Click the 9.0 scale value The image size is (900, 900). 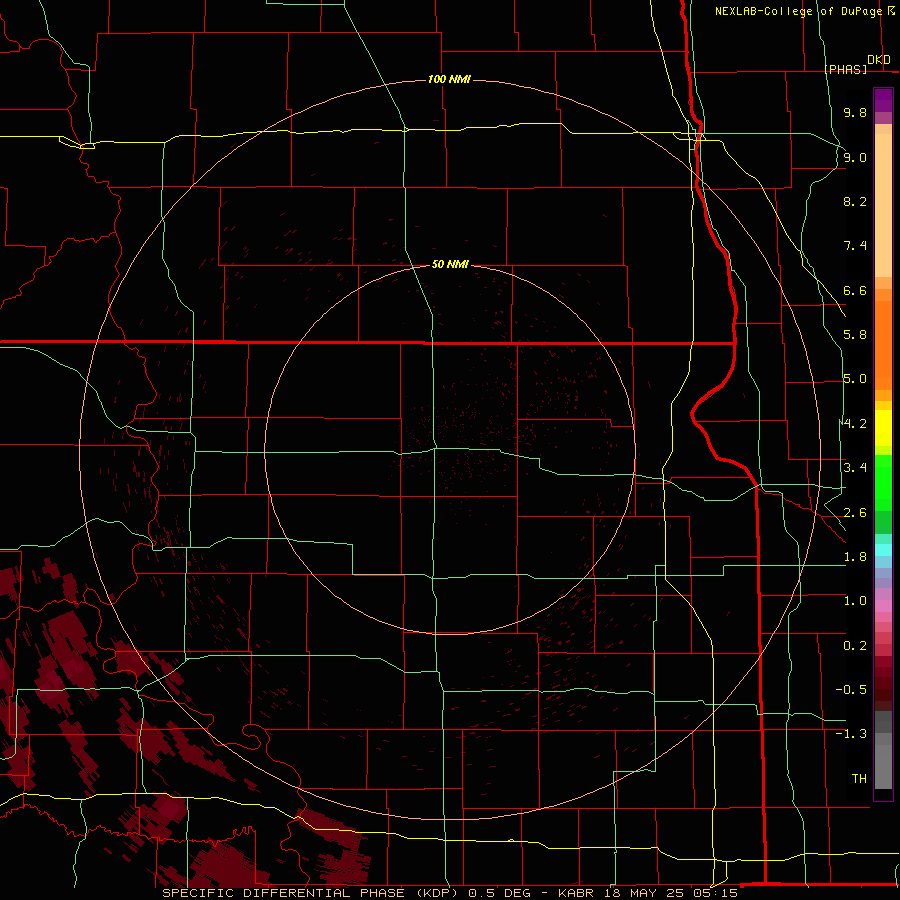click(855, 157)
